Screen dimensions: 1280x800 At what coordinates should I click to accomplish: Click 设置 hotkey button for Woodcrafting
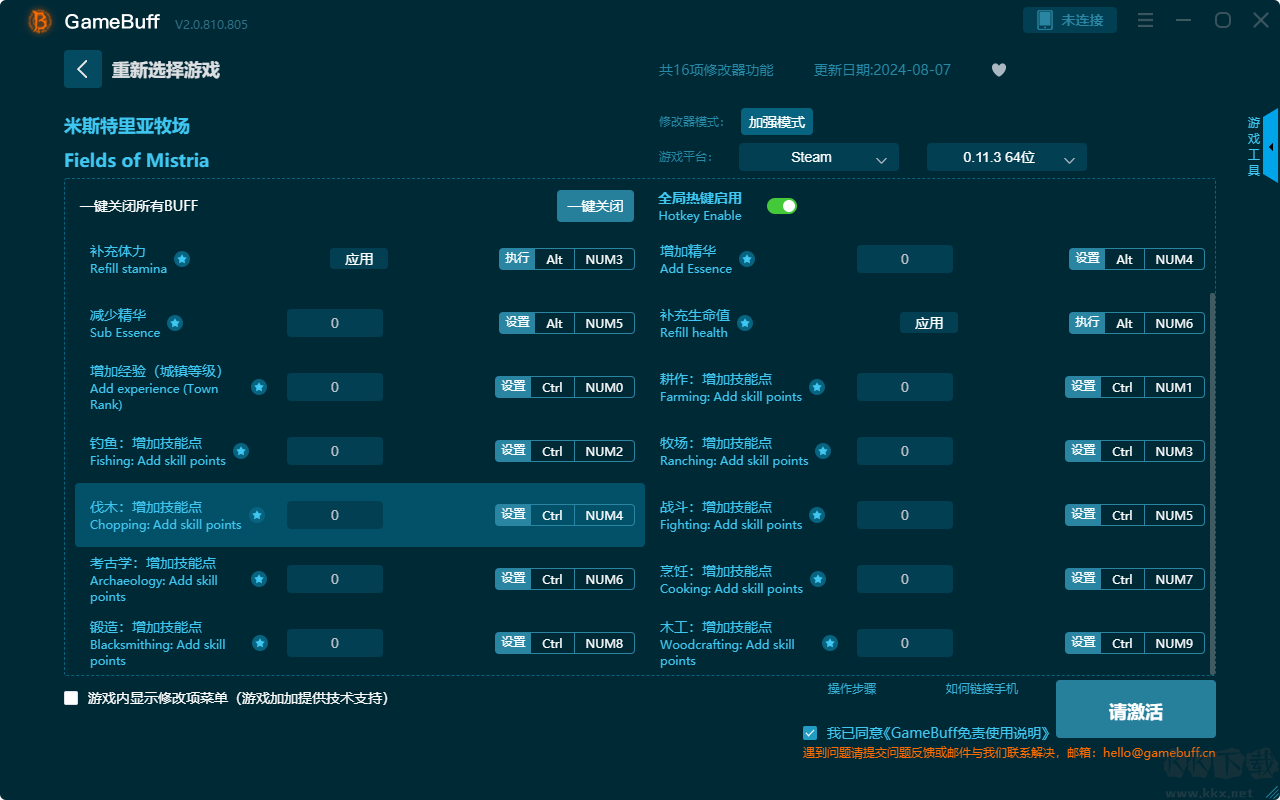click(x=1083, y=643)
